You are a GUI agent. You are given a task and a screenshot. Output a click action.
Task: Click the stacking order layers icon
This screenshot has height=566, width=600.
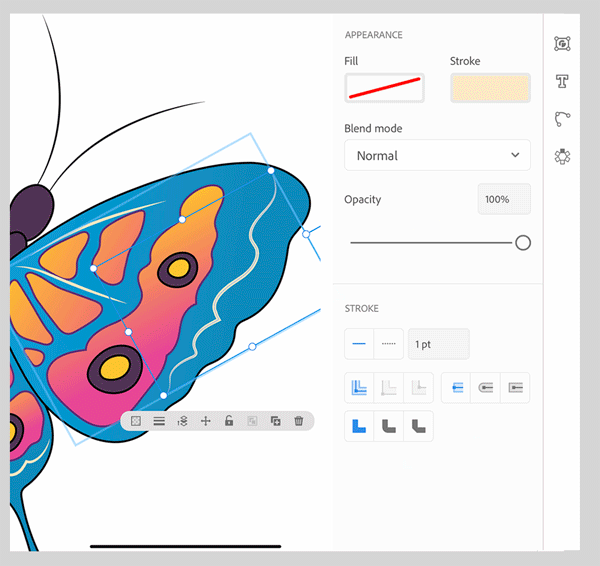coord(182,422)
